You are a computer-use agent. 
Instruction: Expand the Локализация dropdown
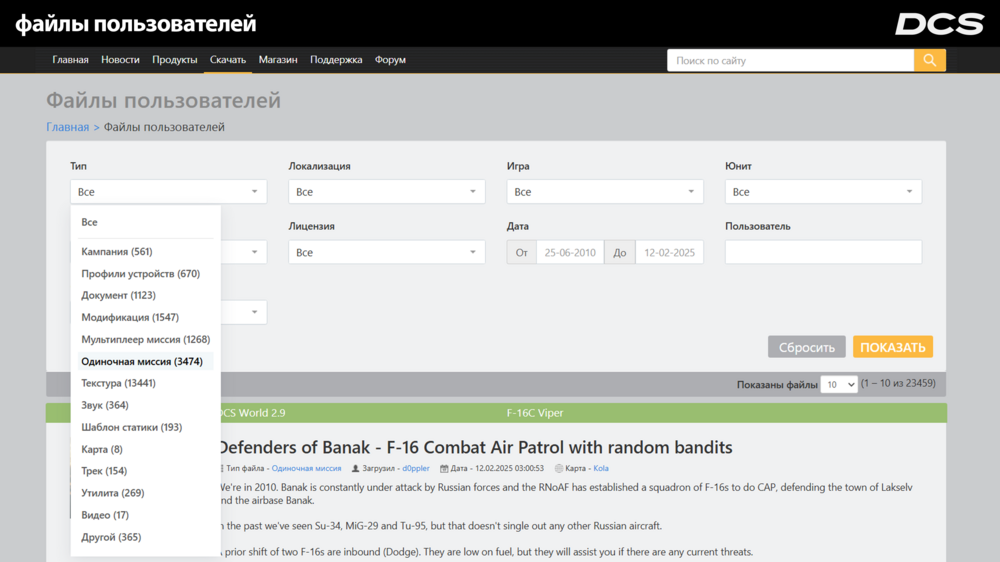click(x=386, y=192)
